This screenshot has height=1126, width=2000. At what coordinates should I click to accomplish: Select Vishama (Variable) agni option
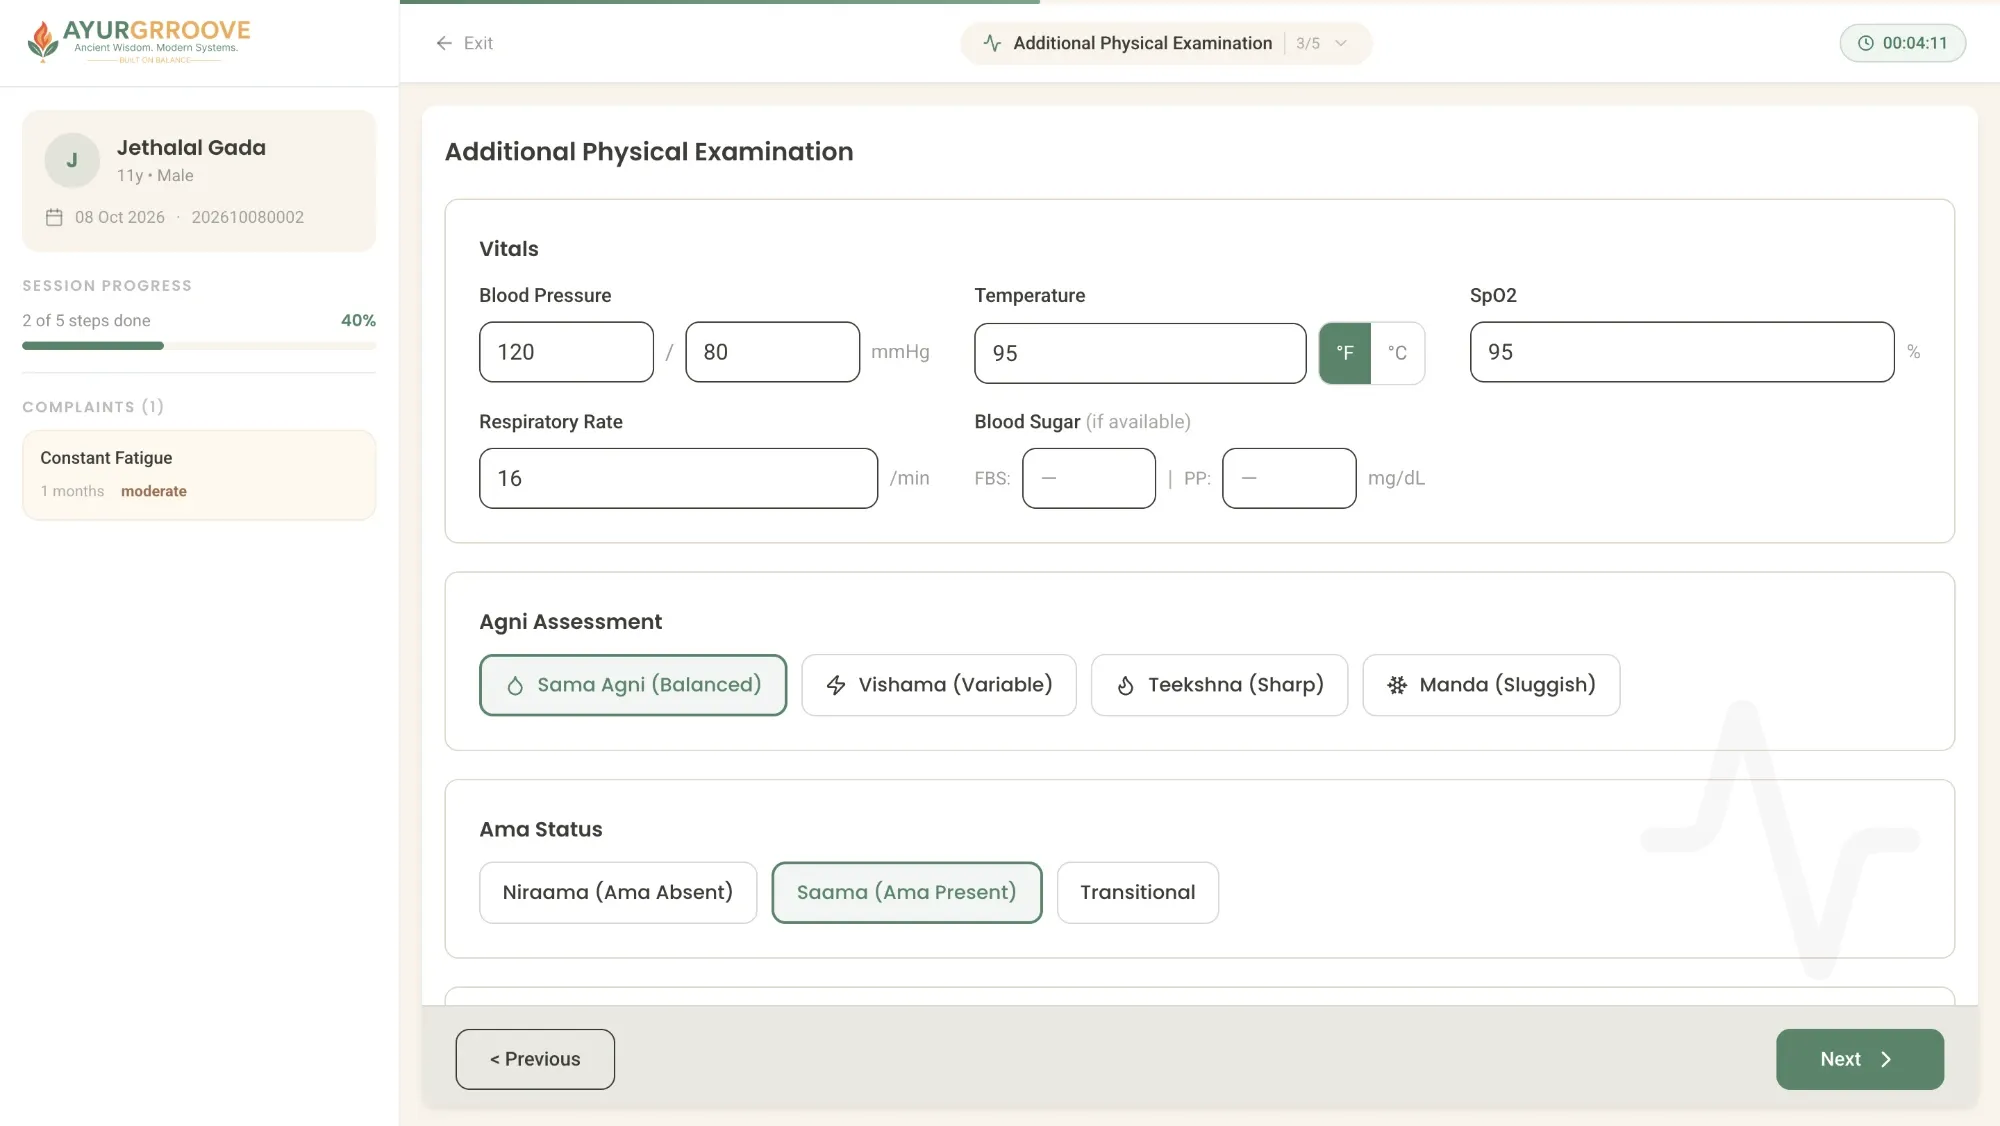[939, 685]
